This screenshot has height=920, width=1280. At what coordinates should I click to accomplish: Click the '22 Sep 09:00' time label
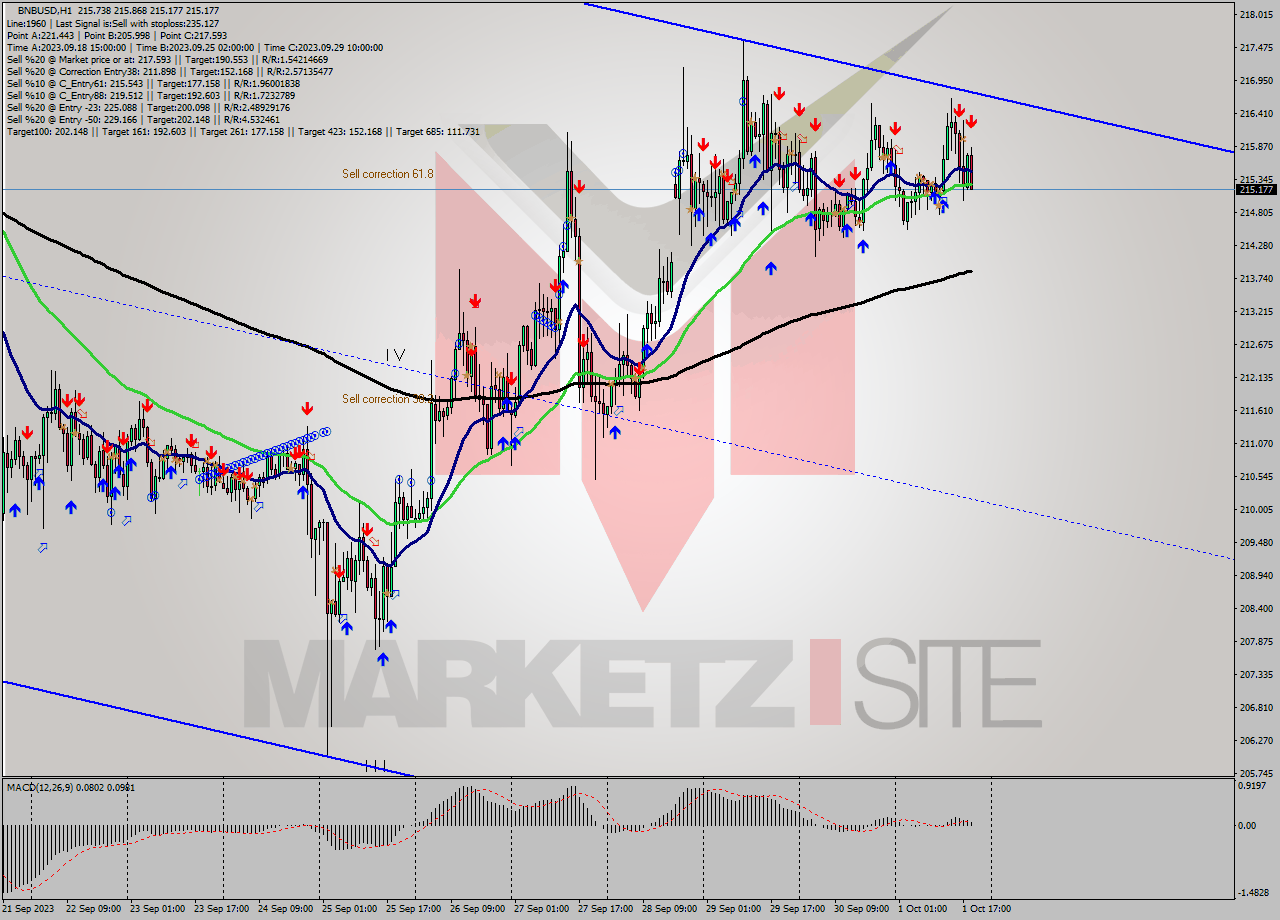click(94, 909)
